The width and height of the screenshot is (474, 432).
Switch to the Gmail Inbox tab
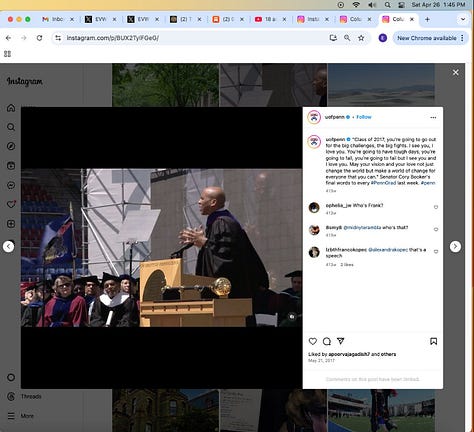click(58, 19)
